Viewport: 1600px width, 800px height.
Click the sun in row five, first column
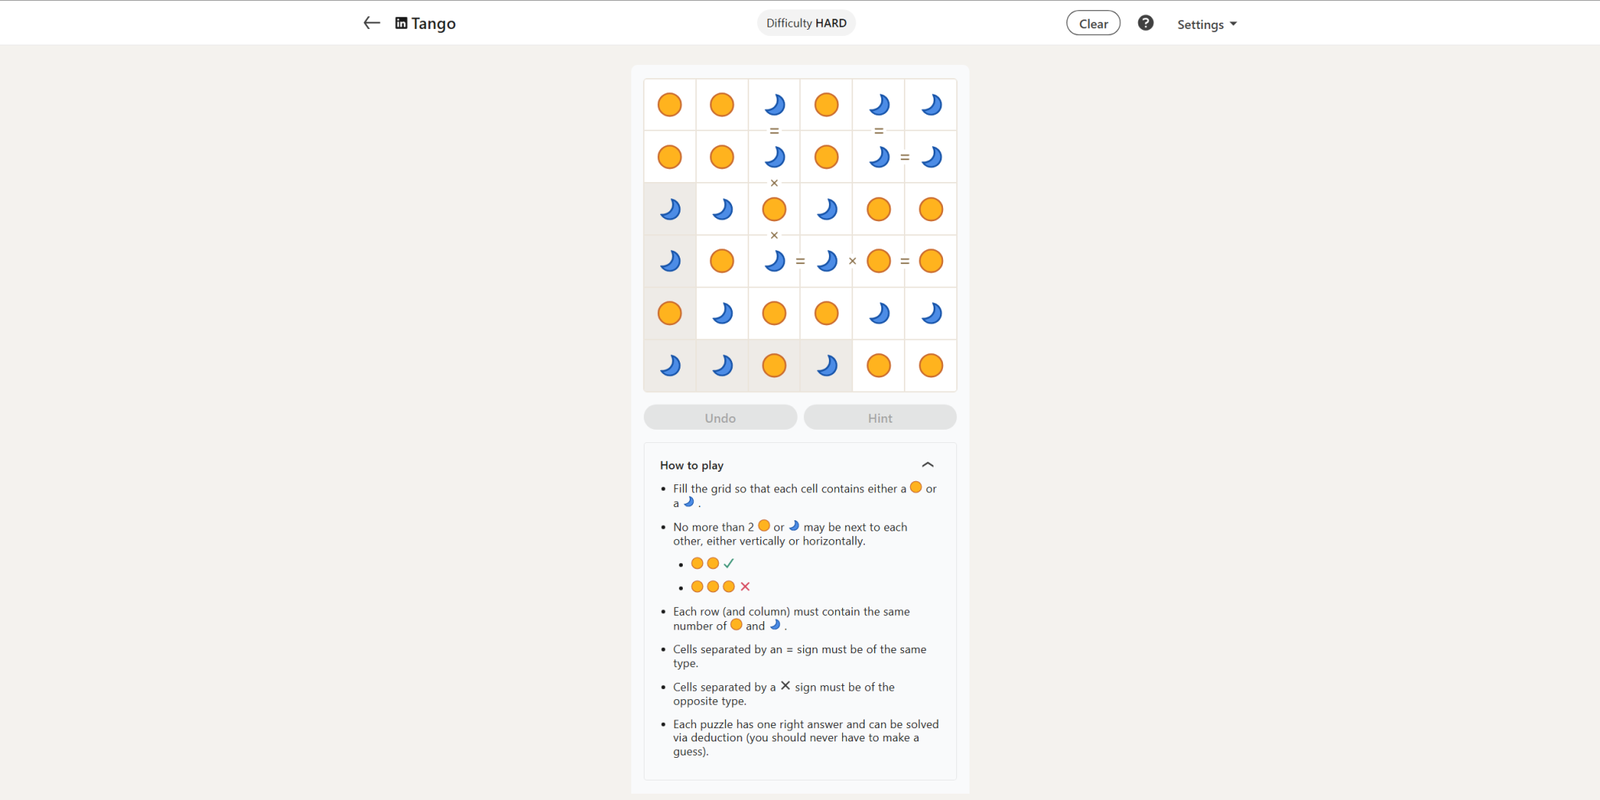click(x=670, y=313)
